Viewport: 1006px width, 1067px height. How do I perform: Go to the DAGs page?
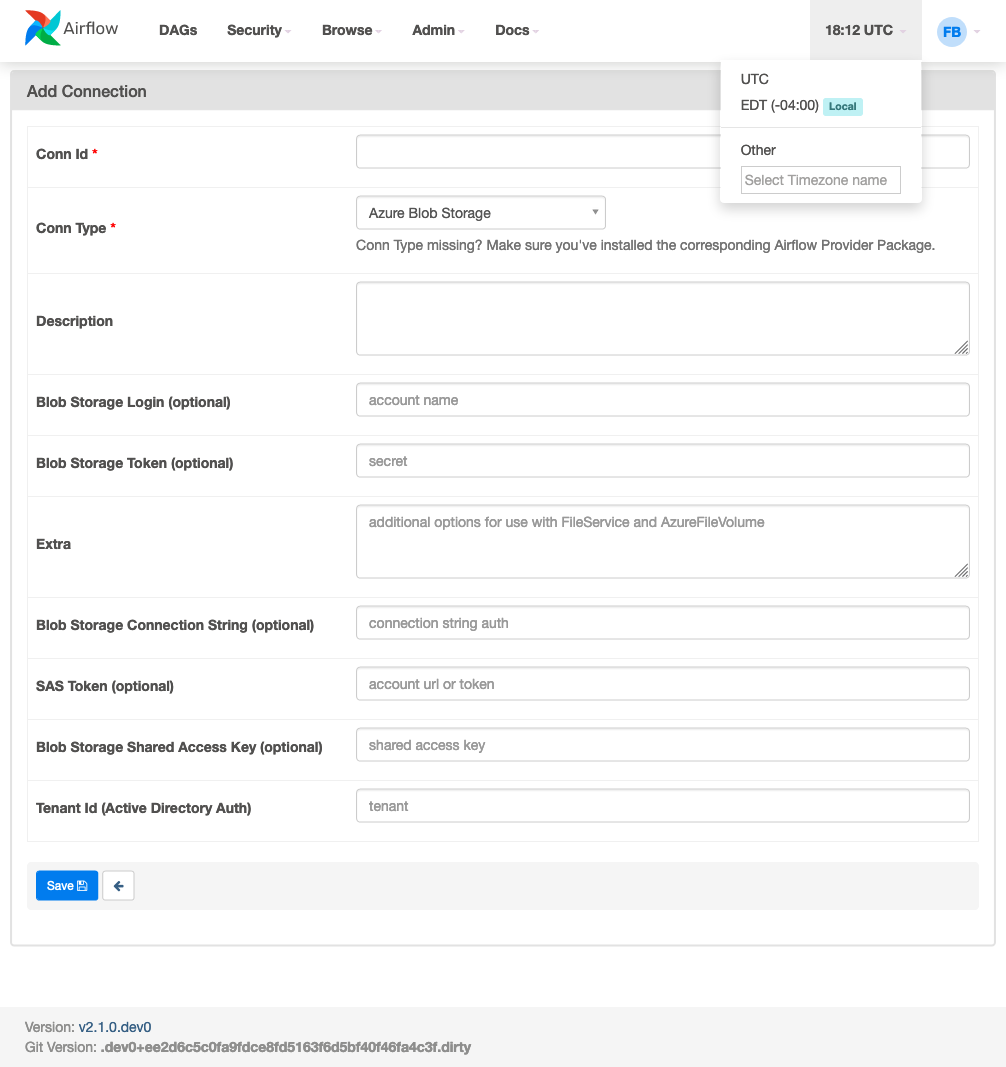click(178, 30)
